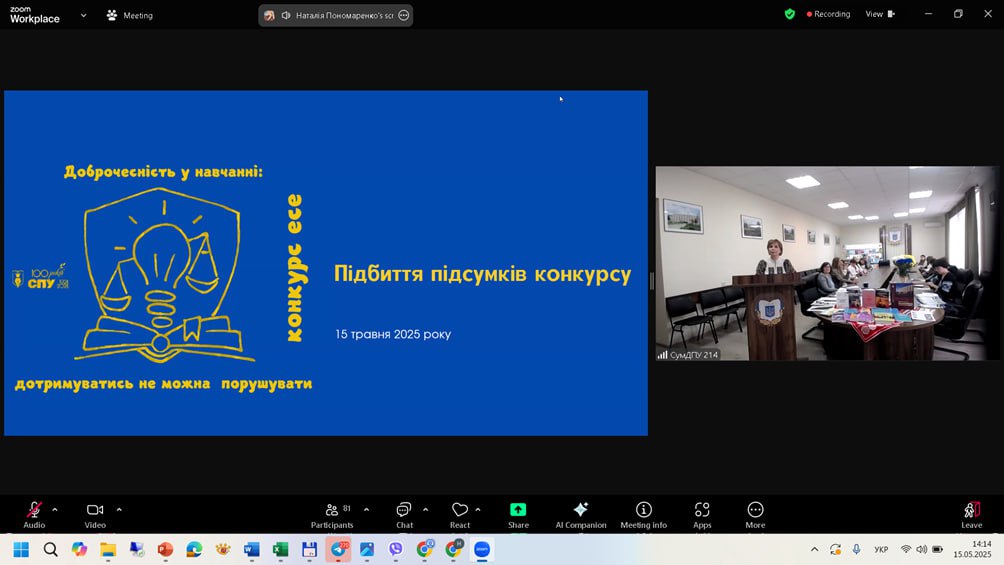This screenshot has width=1004, height=565.
Task: Expand the video options arrow
Action: (x=119, y=509)
